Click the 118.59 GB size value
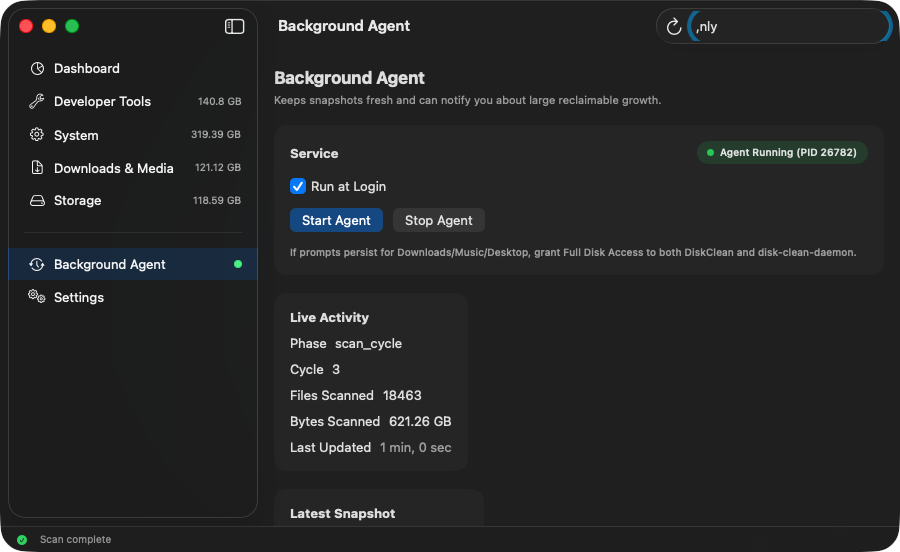 [217, 200]
